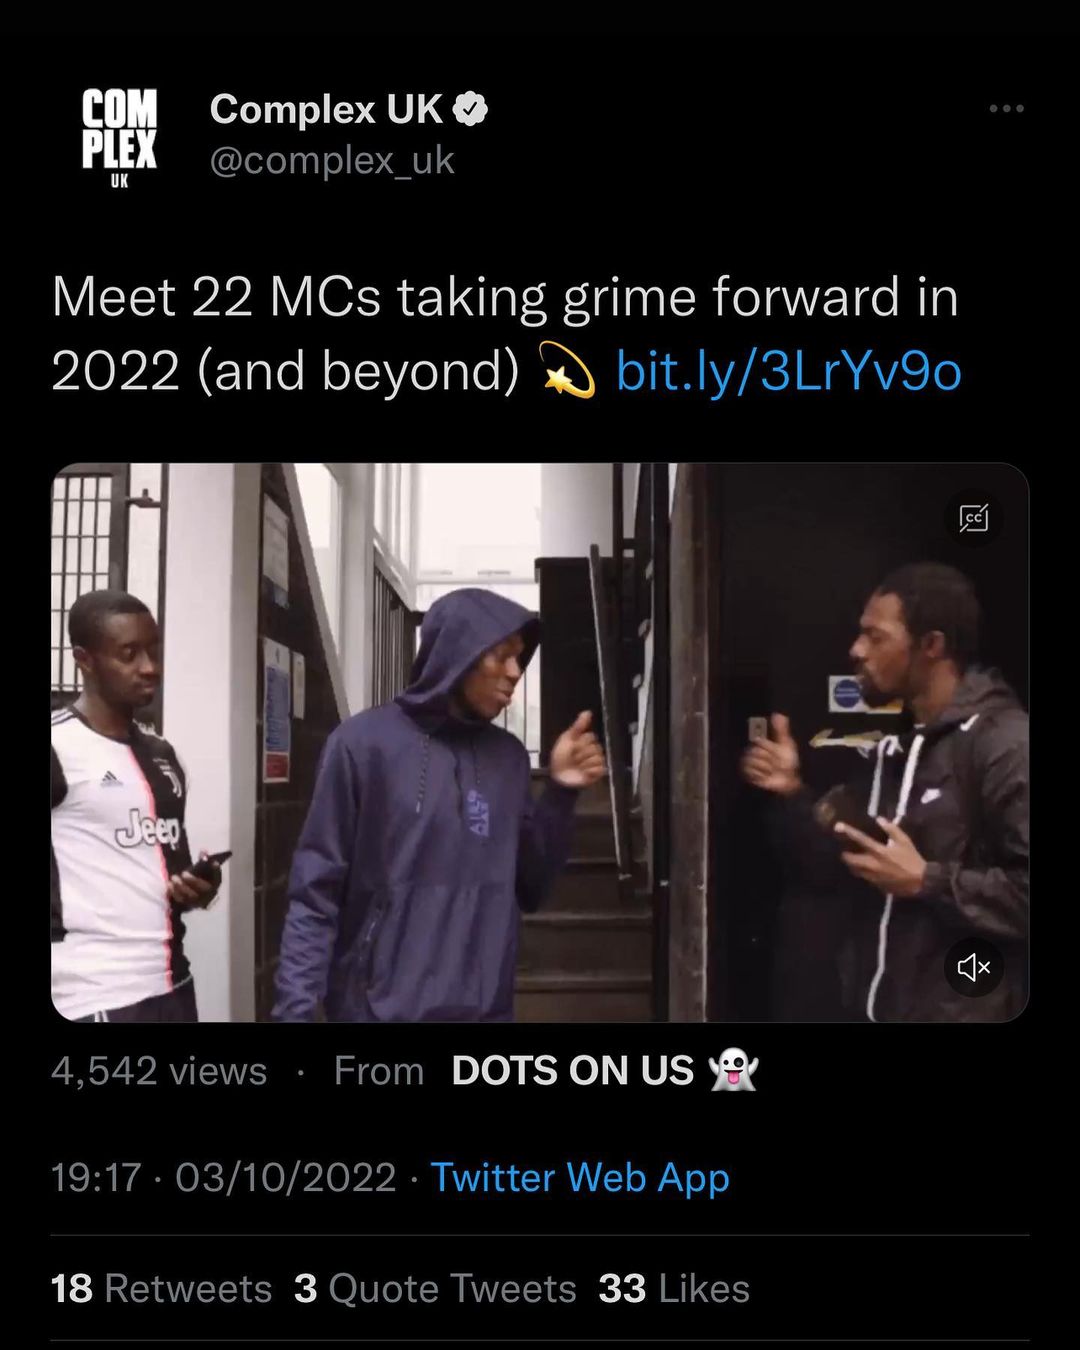
Task: Click the dizzy star emoji in the tweet
Action: pyautogui.click(x=567, y=371)
